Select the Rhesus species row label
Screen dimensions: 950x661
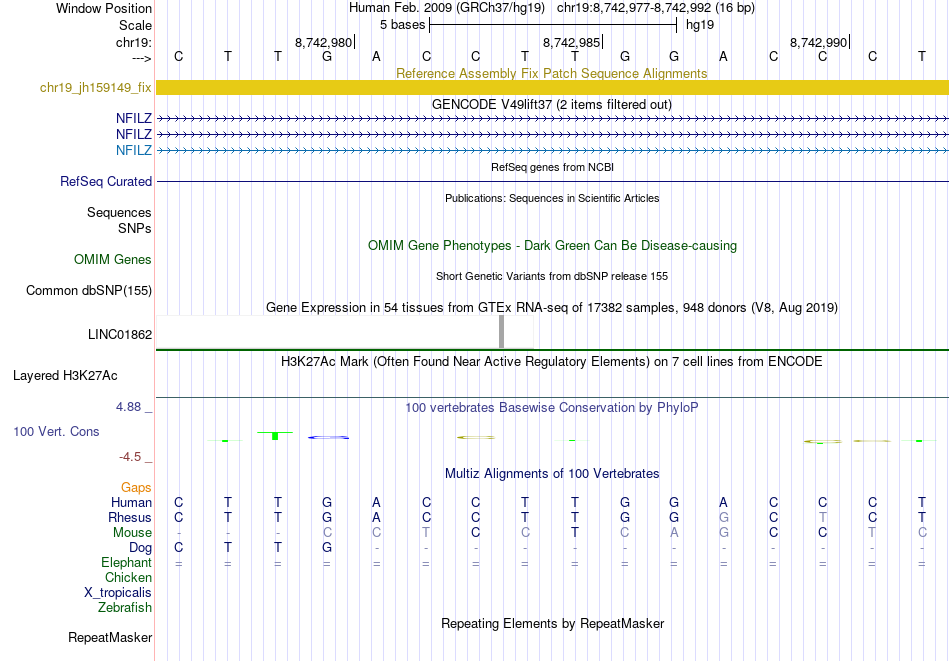(130, 517)
